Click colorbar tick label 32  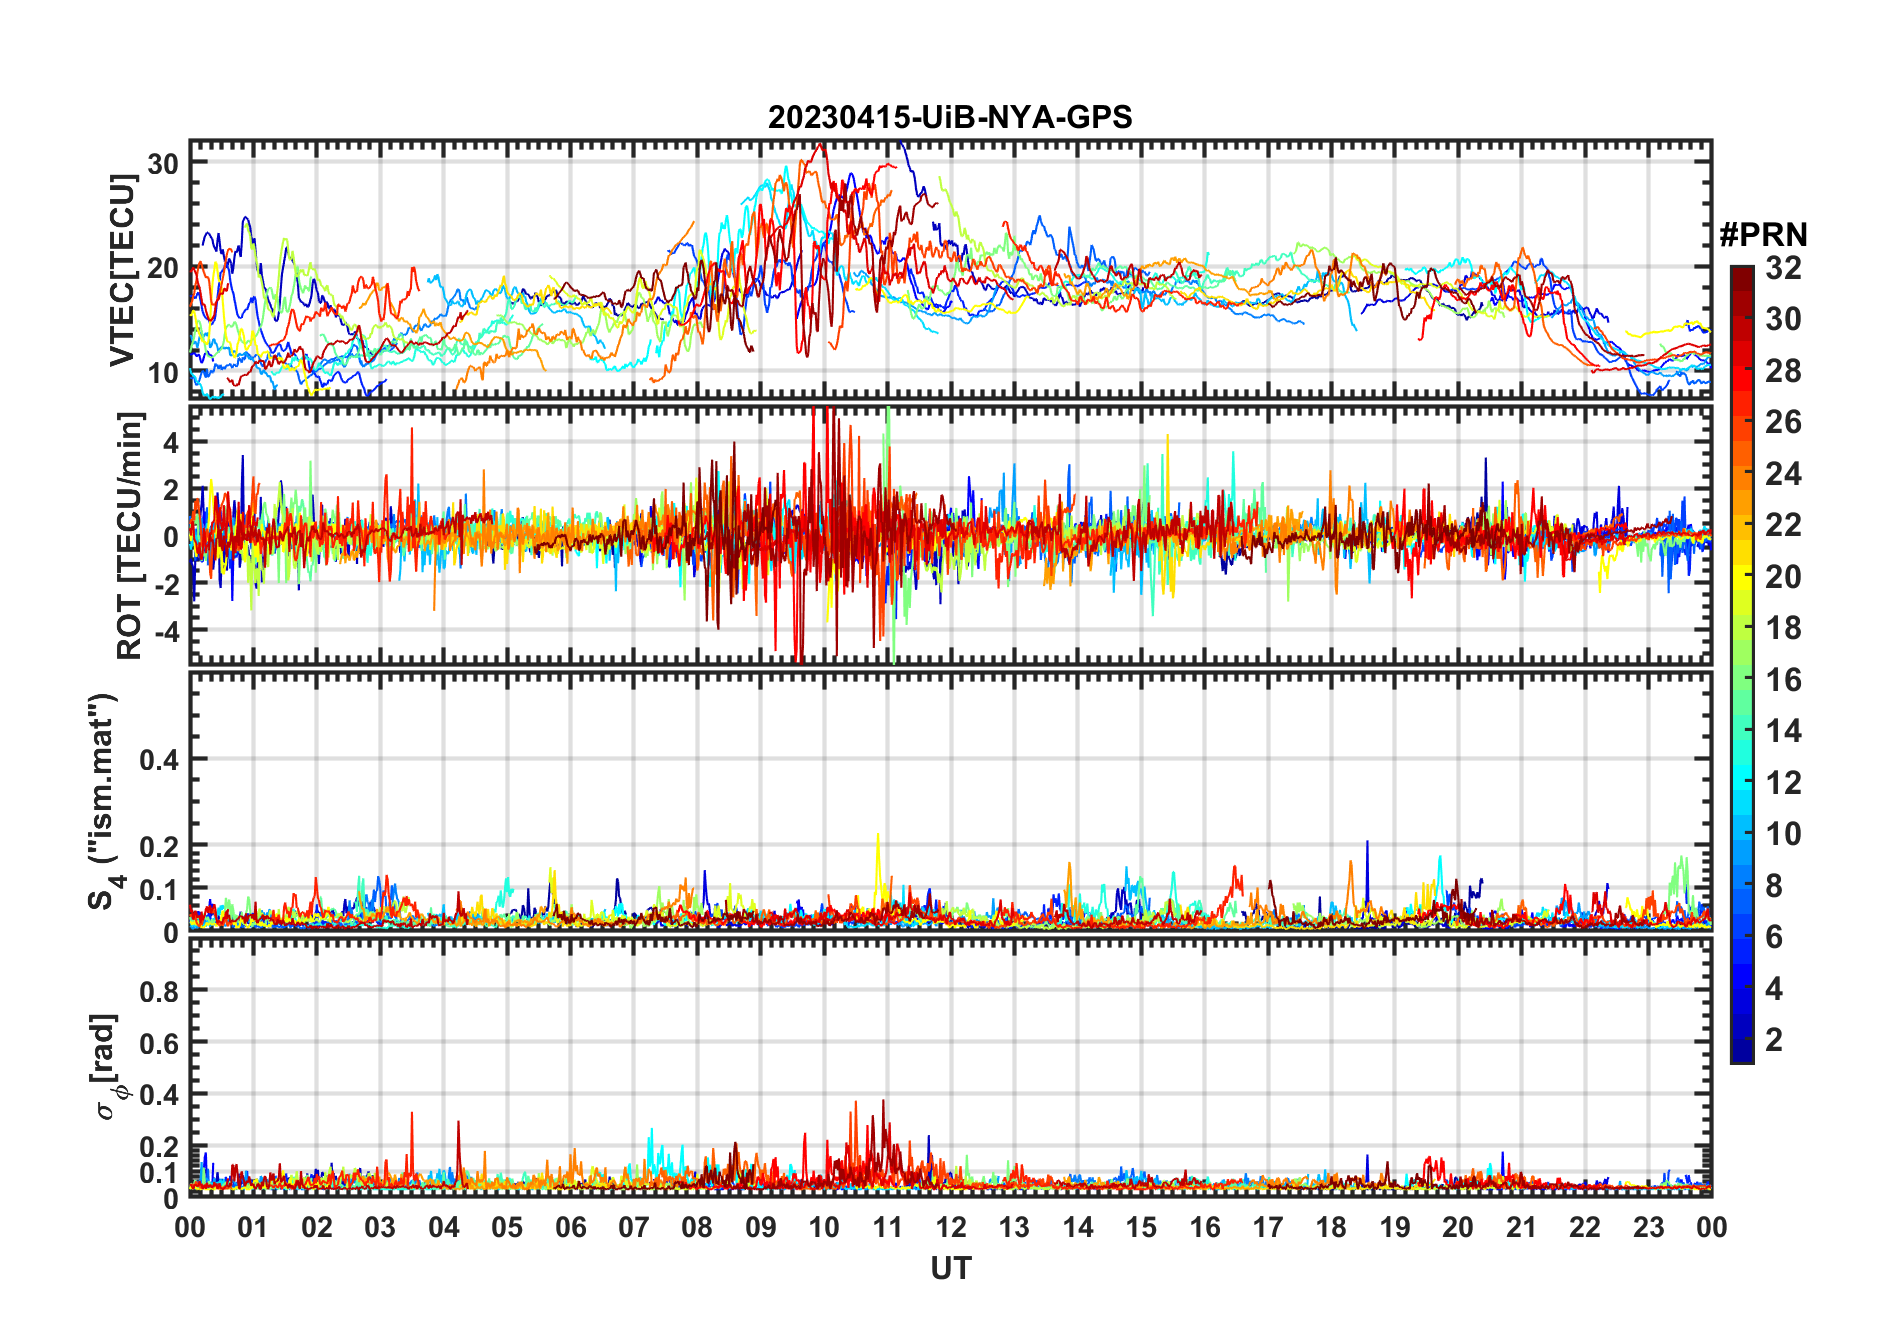pos(1783,268)
